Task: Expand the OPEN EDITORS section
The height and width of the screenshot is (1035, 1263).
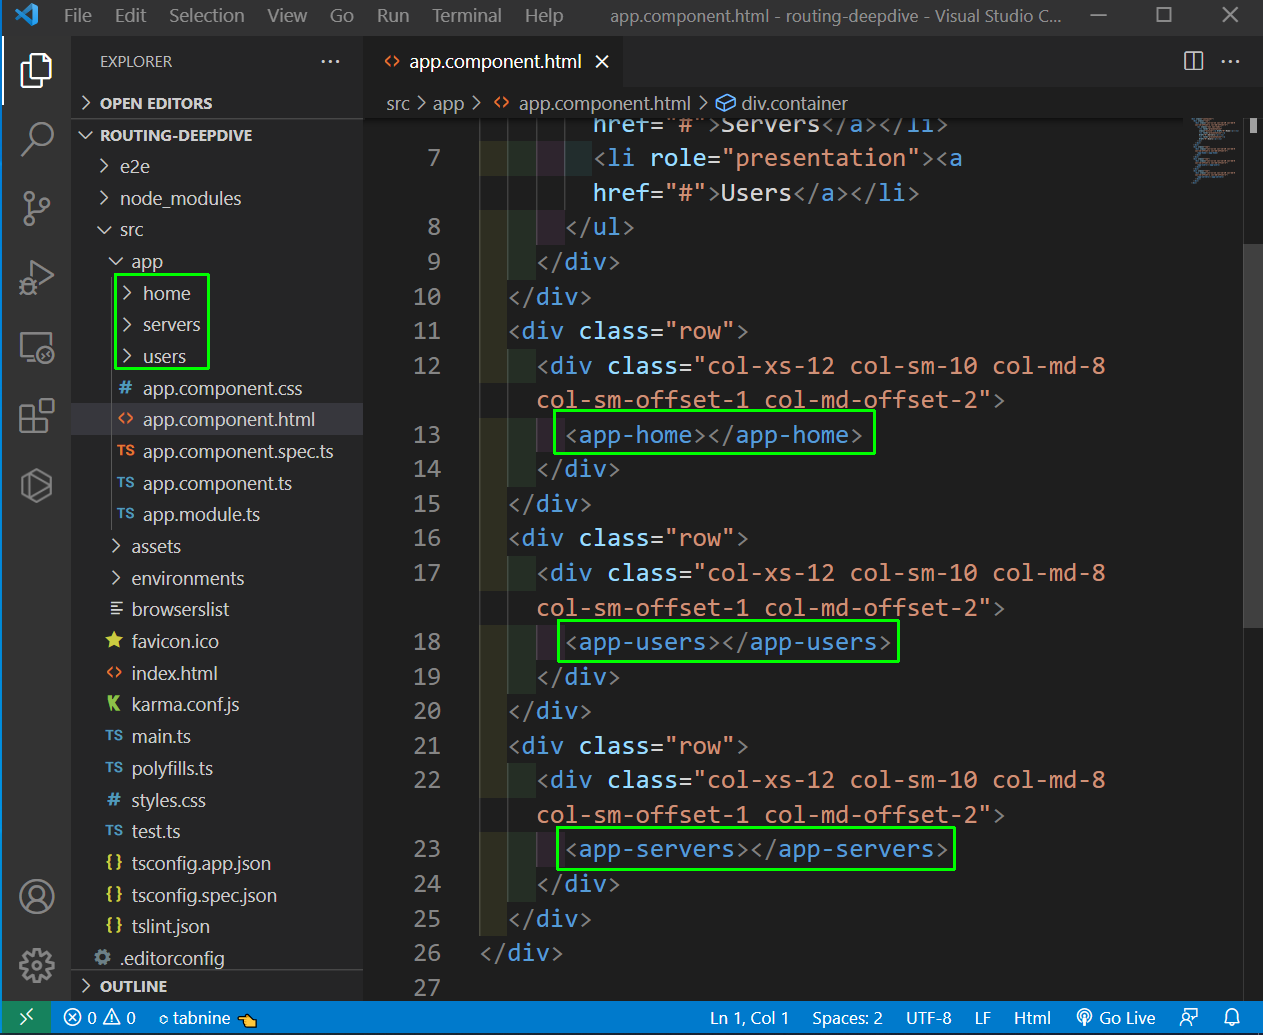Action: pos(217,103)
